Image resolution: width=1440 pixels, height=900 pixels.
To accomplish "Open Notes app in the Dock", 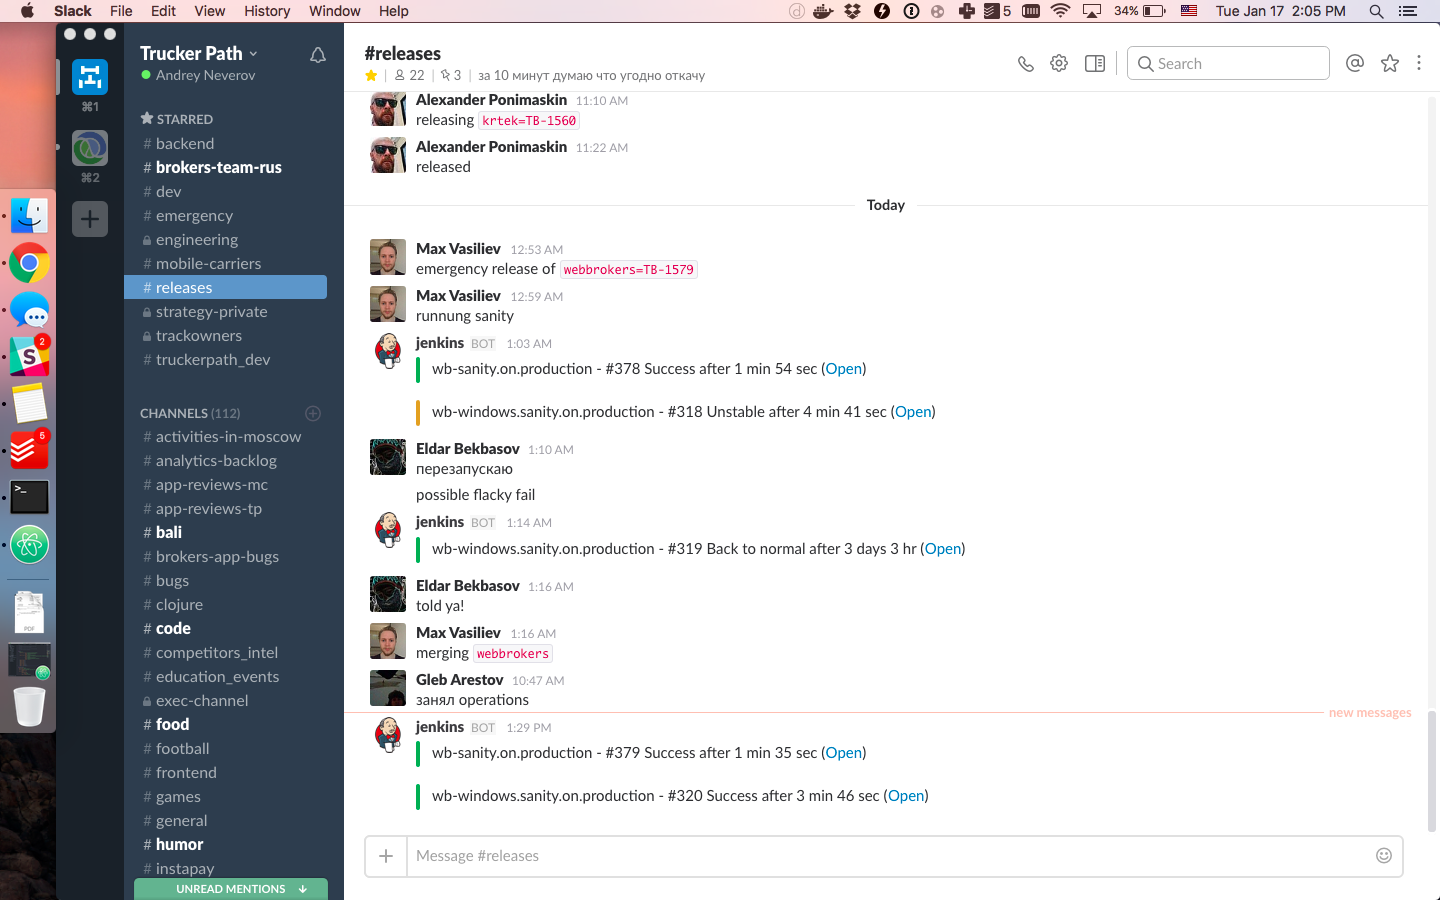I will (x=29, y=404).
